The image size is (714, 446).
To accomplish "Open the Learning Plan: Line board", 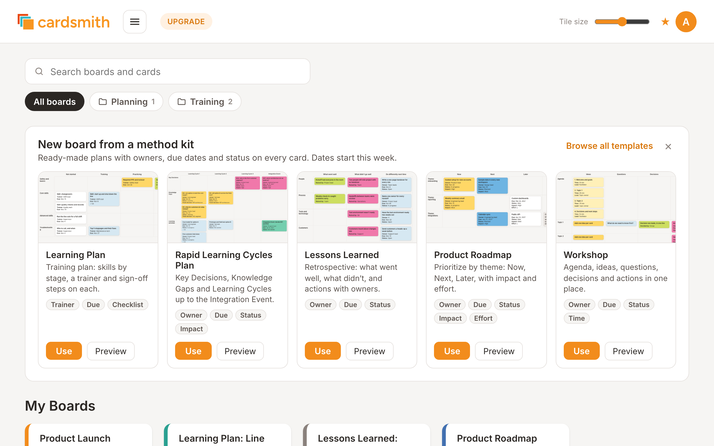I will pyautogui.click(x=228, y=435).
